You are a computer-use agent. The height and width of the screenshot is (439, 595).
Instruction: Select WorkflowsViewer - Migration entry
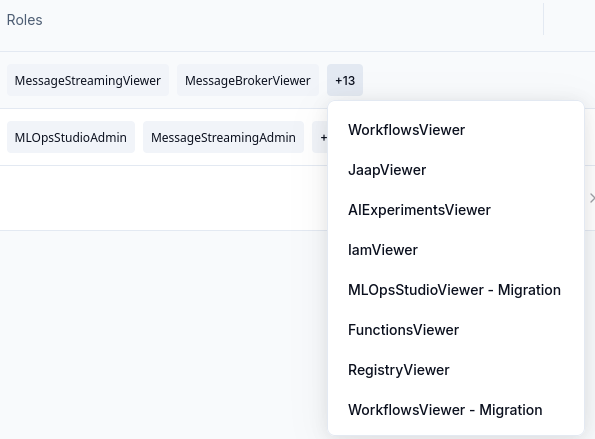[445, 410]
